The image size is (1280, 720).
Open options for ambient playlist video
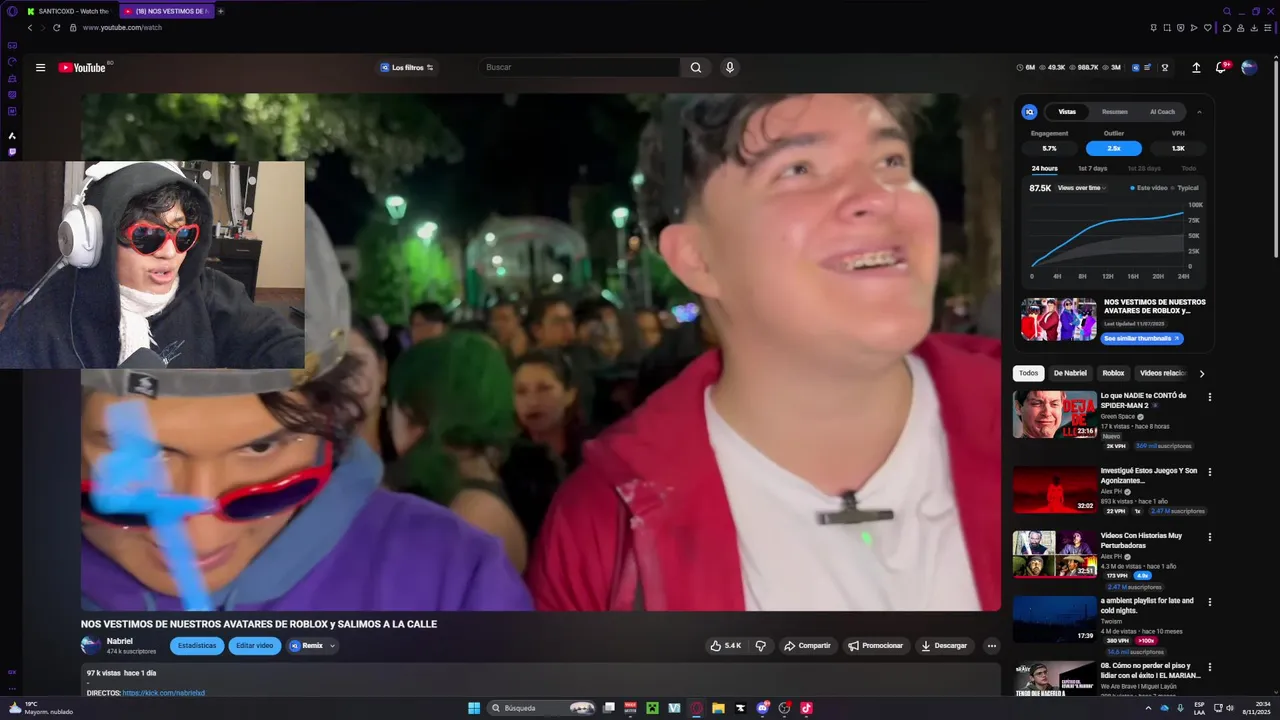coord(1209,602)
